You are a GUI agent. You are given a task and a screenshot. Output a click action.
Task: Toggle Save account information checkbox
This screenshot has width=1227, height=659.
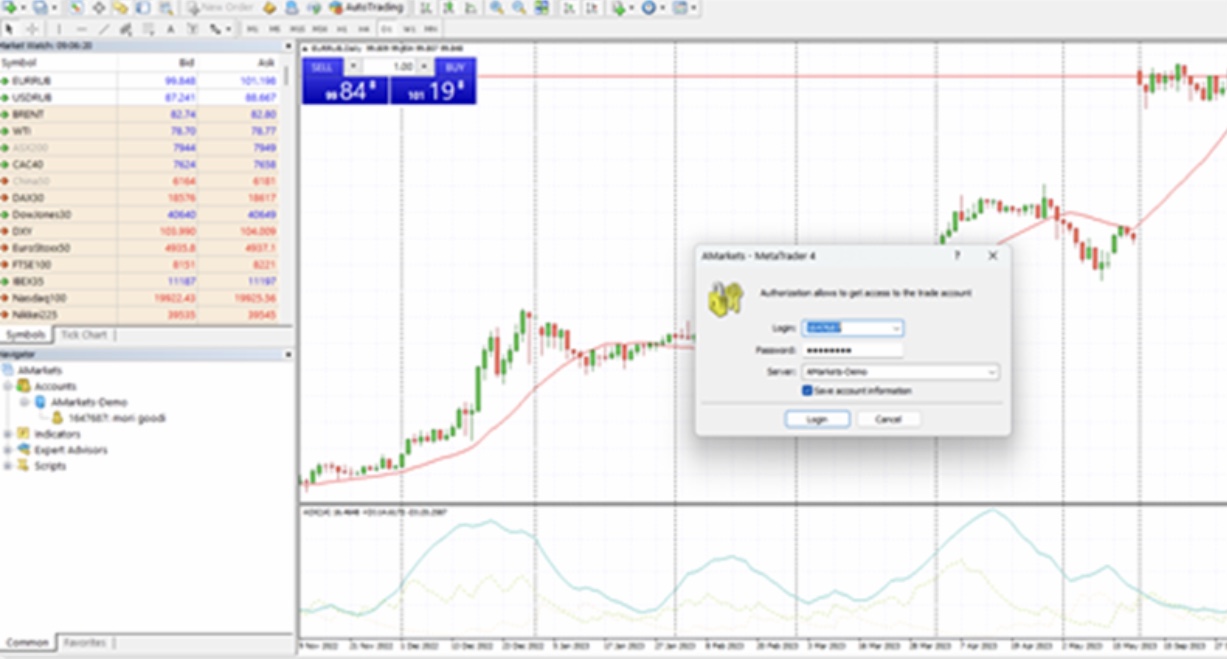click(x=808, y=391)
